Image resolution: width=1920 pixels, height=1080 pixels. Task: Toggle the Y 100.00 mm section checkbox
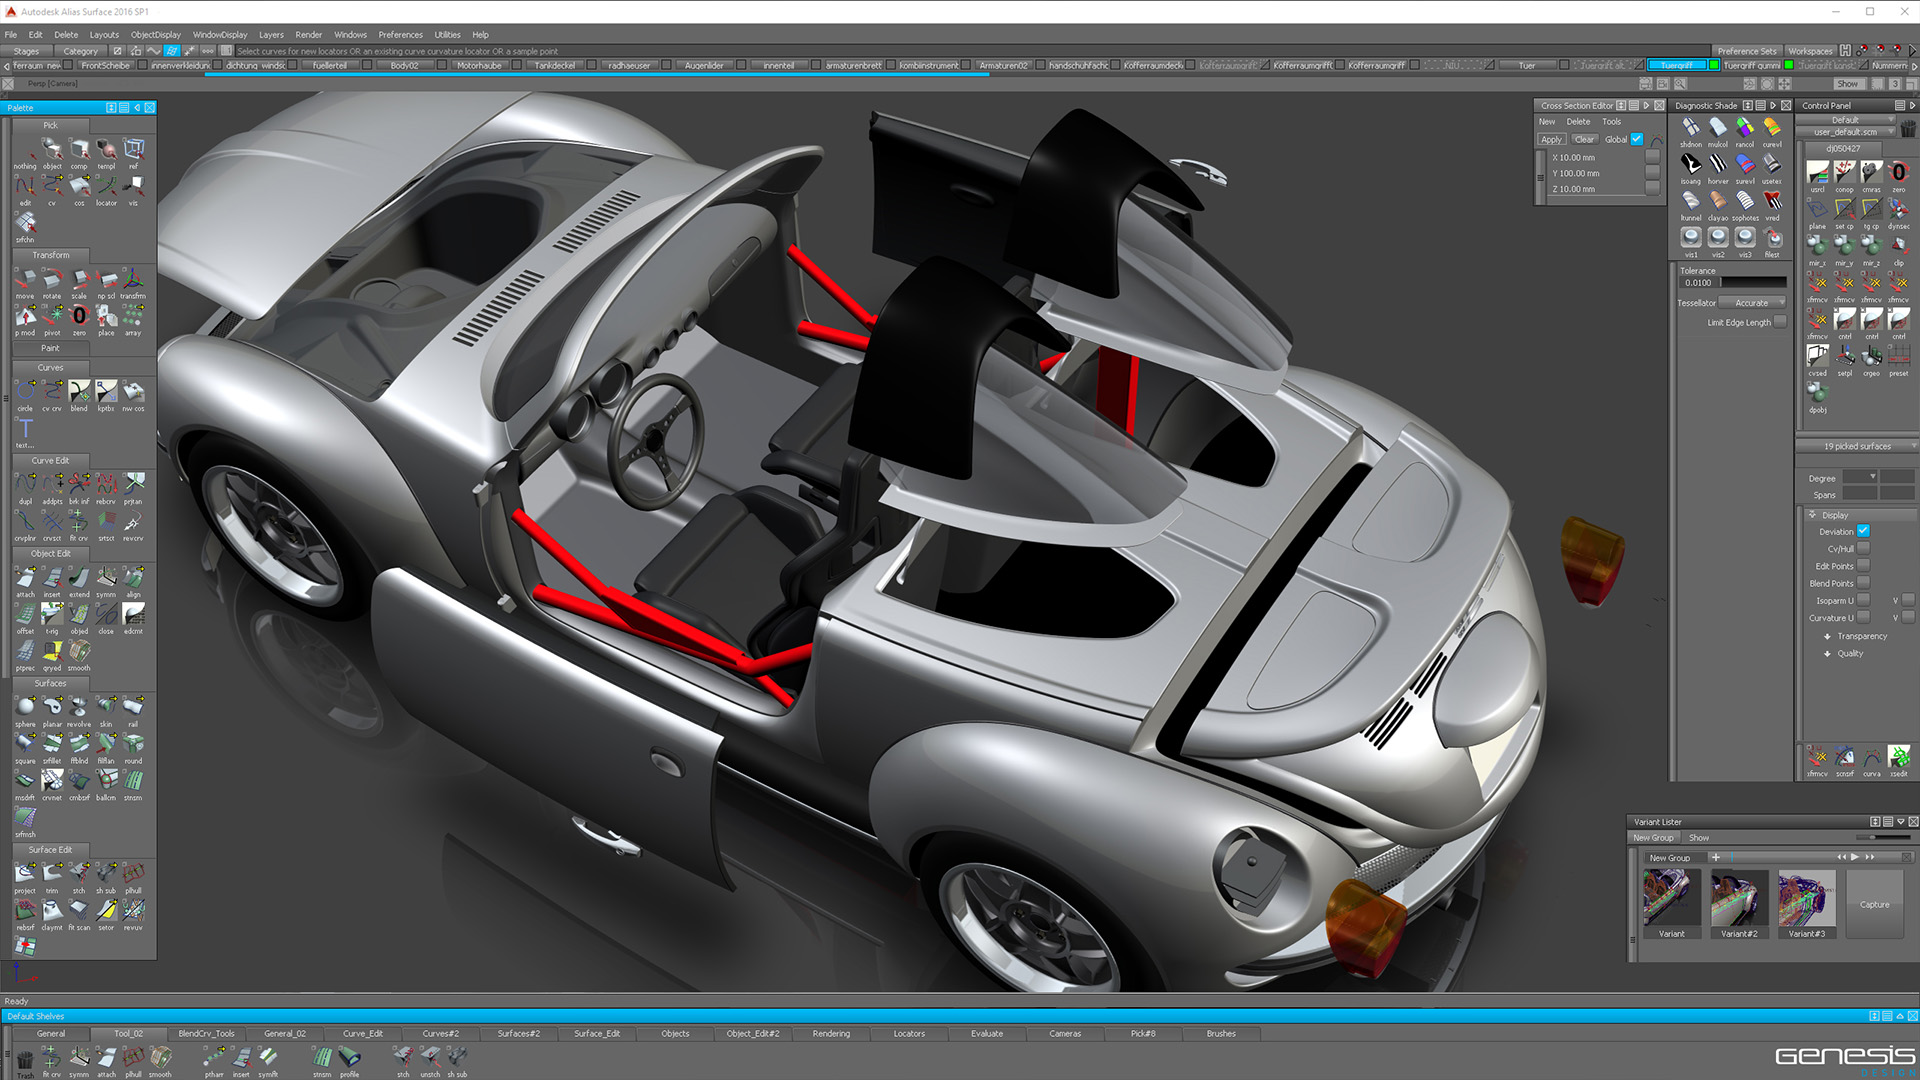(x=1652, y=173)
